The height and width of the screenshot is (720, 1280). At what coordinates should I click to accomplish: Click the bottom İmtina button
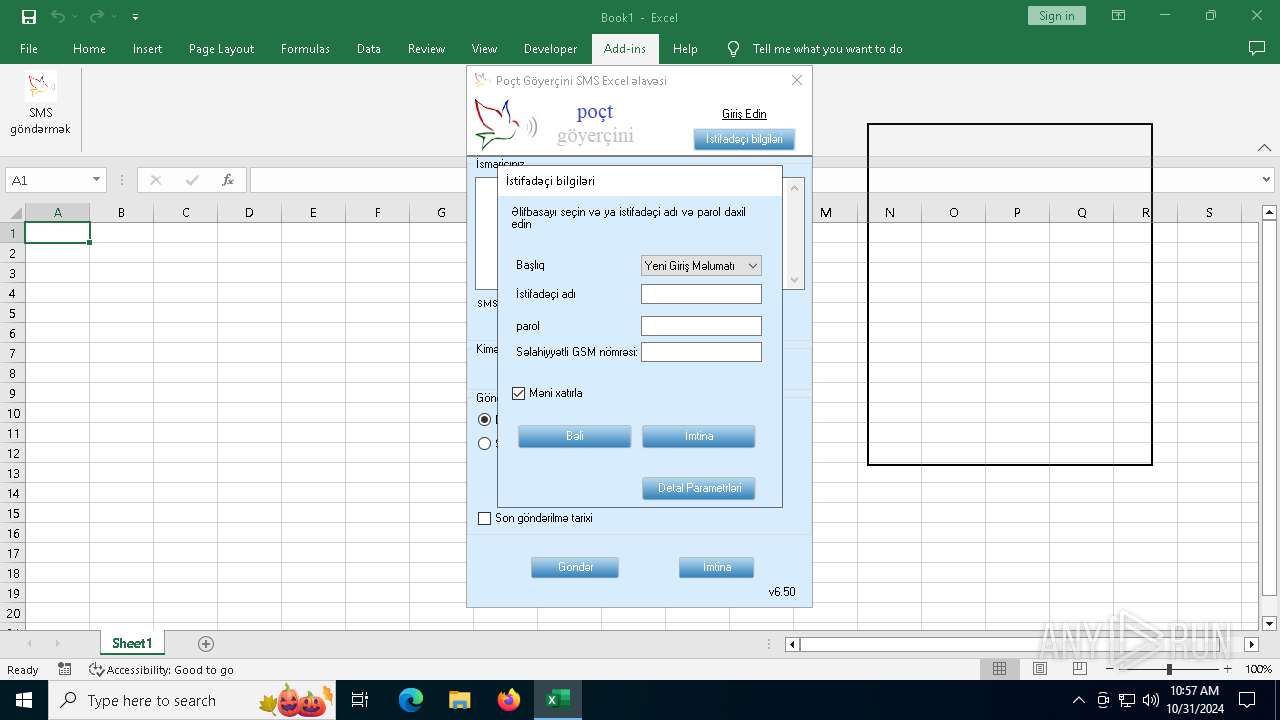(717, 567)
